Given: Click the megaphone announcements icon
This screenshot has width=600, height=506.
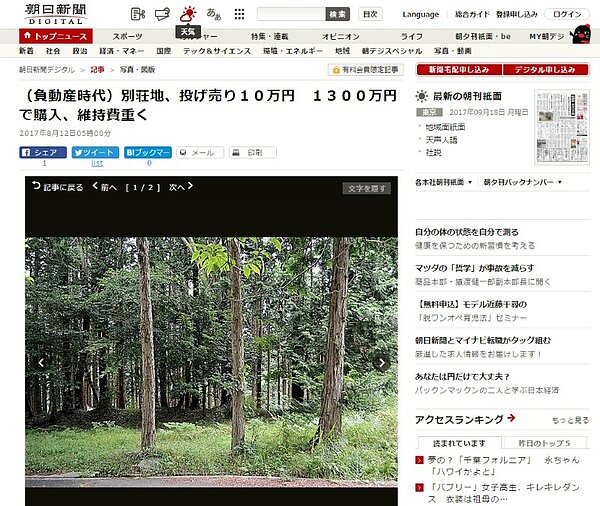Looking at the screenshot, I should tap(162, 14).
